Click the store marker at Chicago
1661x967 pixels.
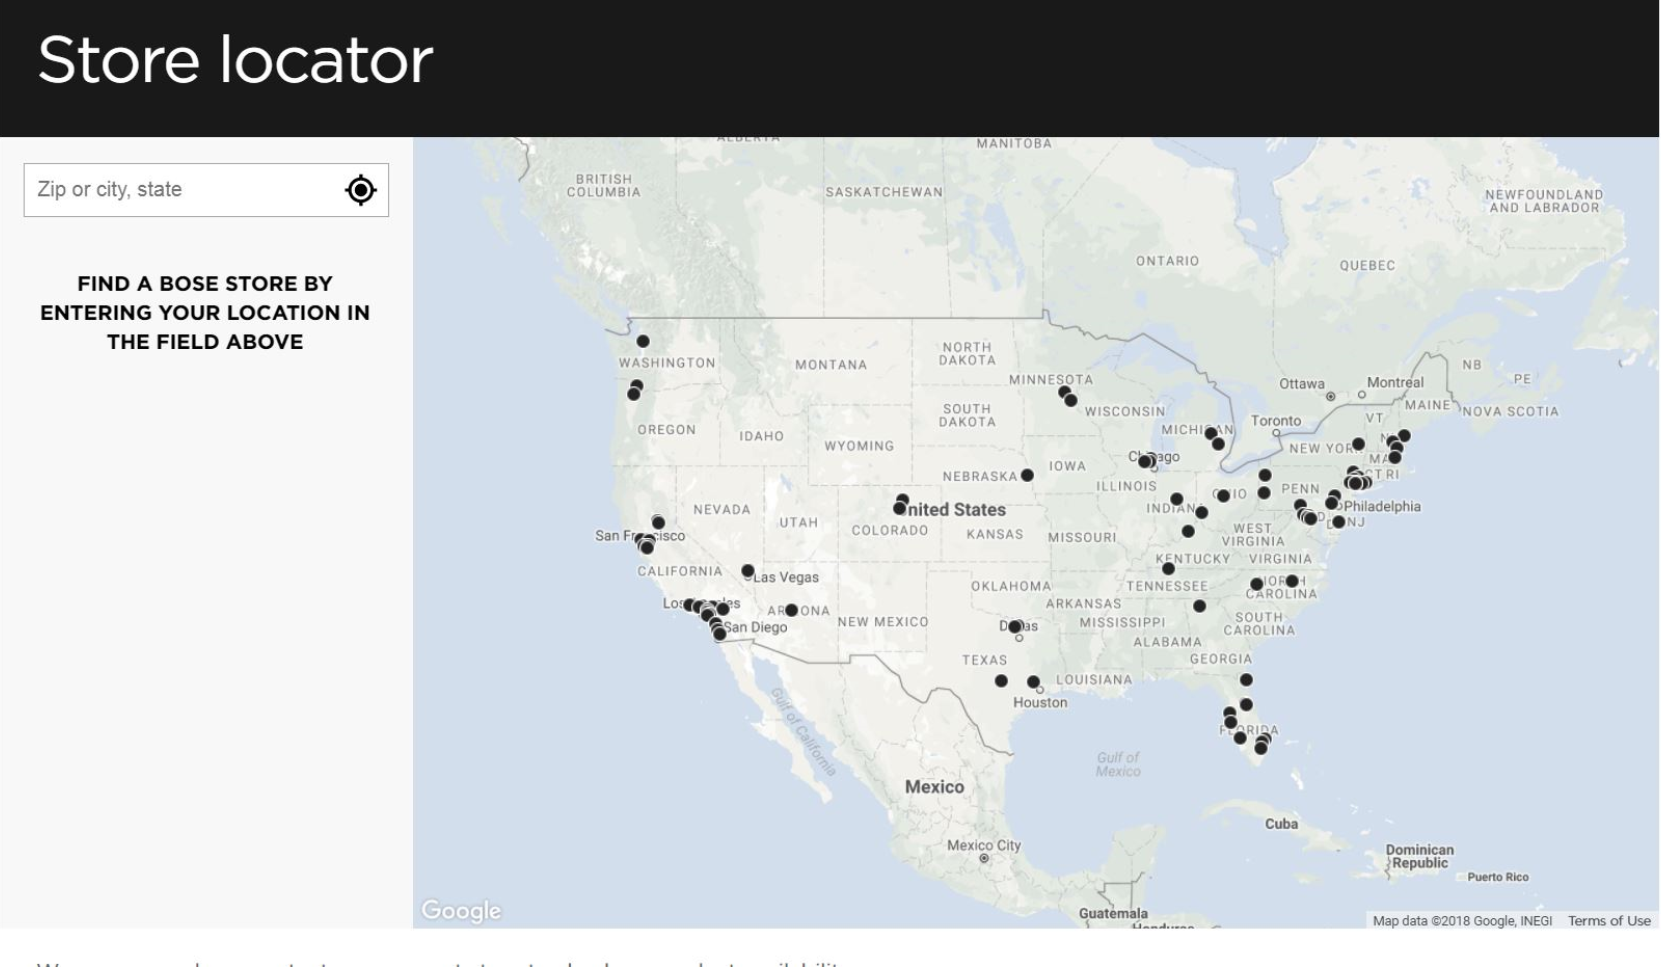pos(1145,461)
